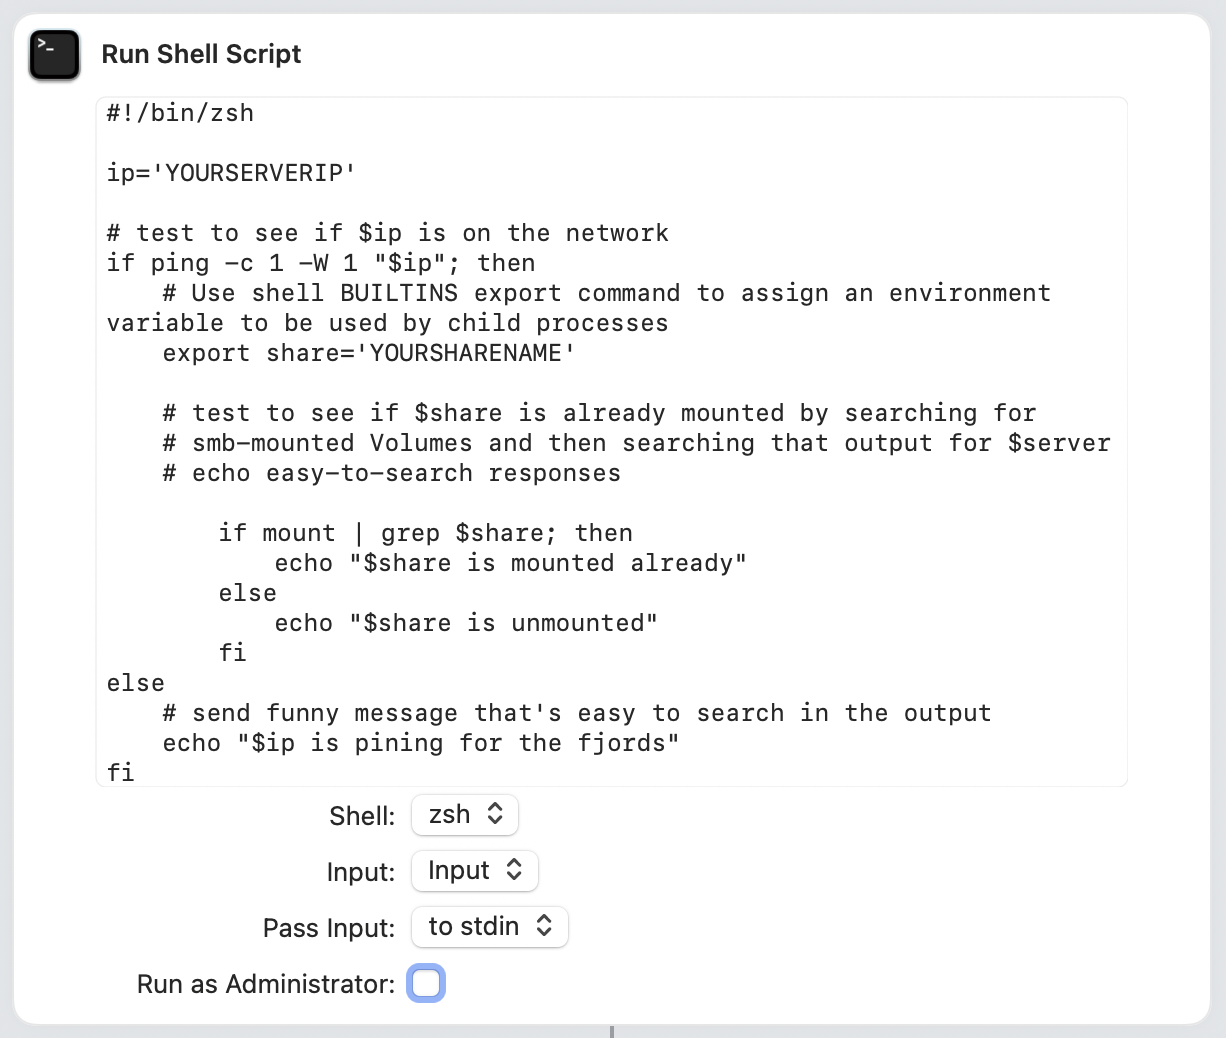Place cursor on the ip='YOURSERVERIP' line

(x=231, y=173)
